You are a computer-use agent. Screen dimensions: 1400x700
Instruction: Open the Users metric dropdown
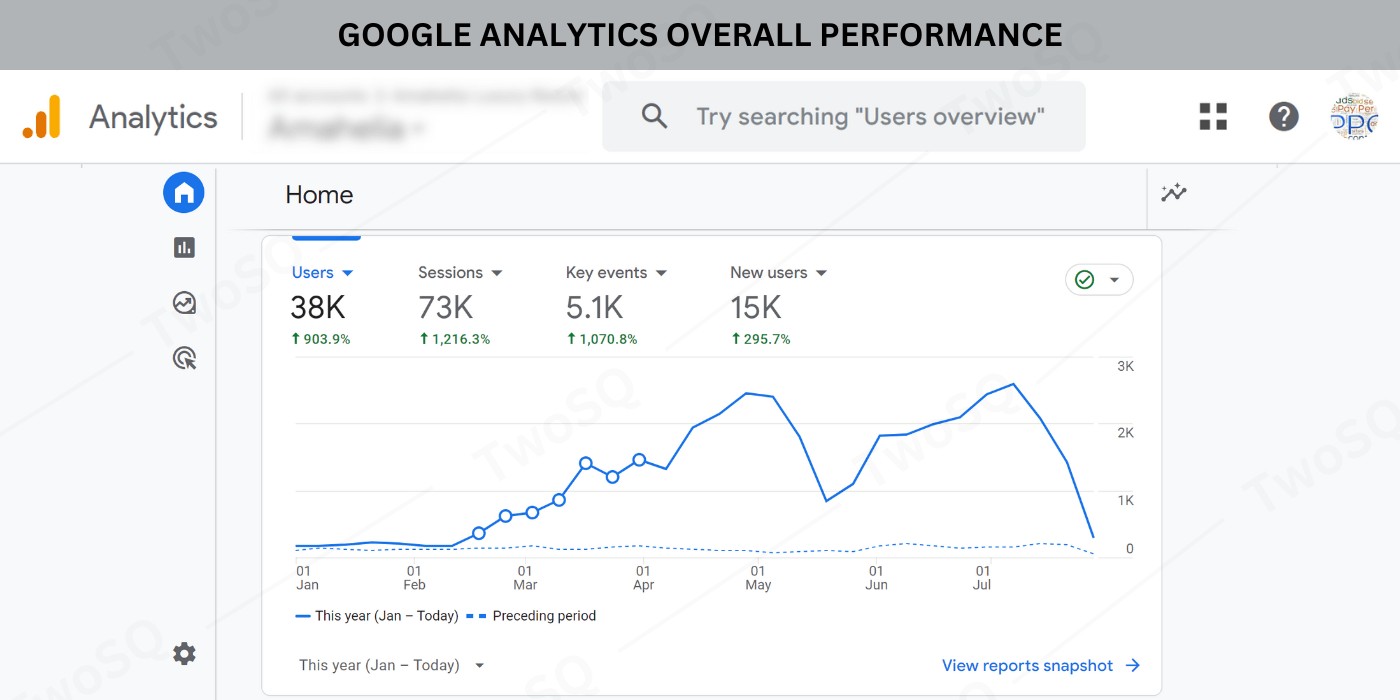pyautogui.click(x=322, y=273)
